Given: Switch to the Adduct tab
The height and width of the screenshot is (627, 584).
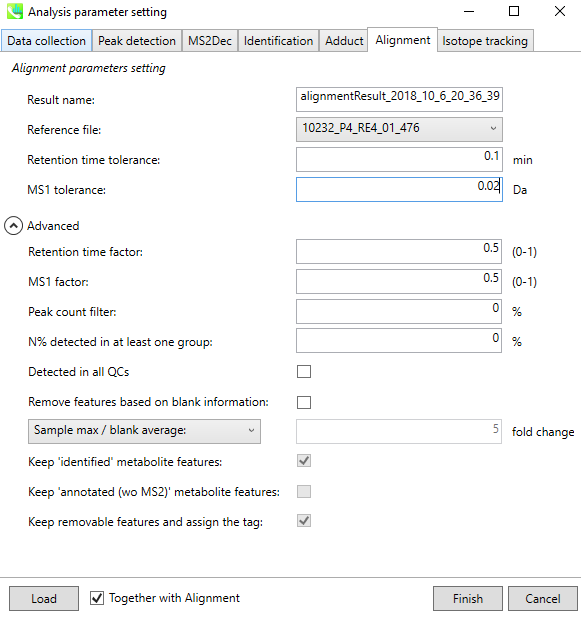Looking at the screenshot, I should [344, 41].
